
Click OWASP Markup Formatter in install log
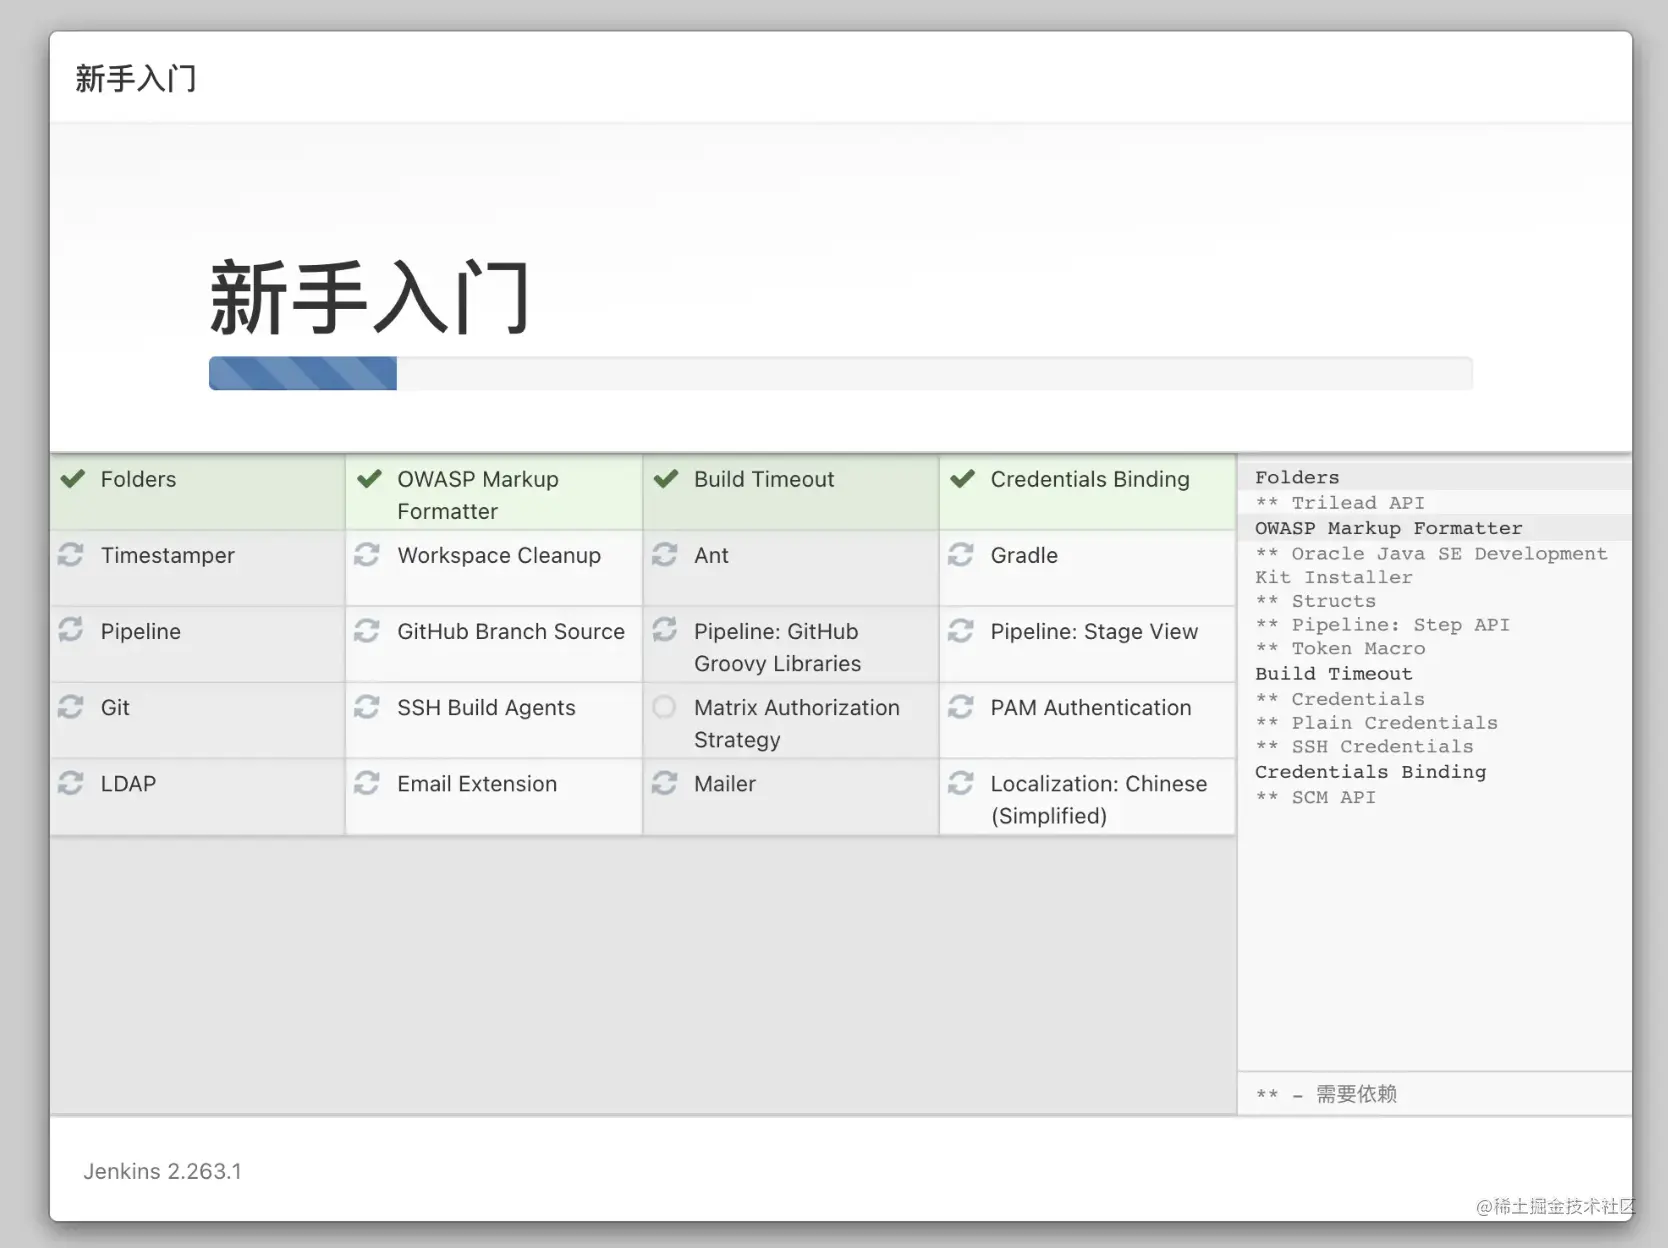pos(1389,527)
